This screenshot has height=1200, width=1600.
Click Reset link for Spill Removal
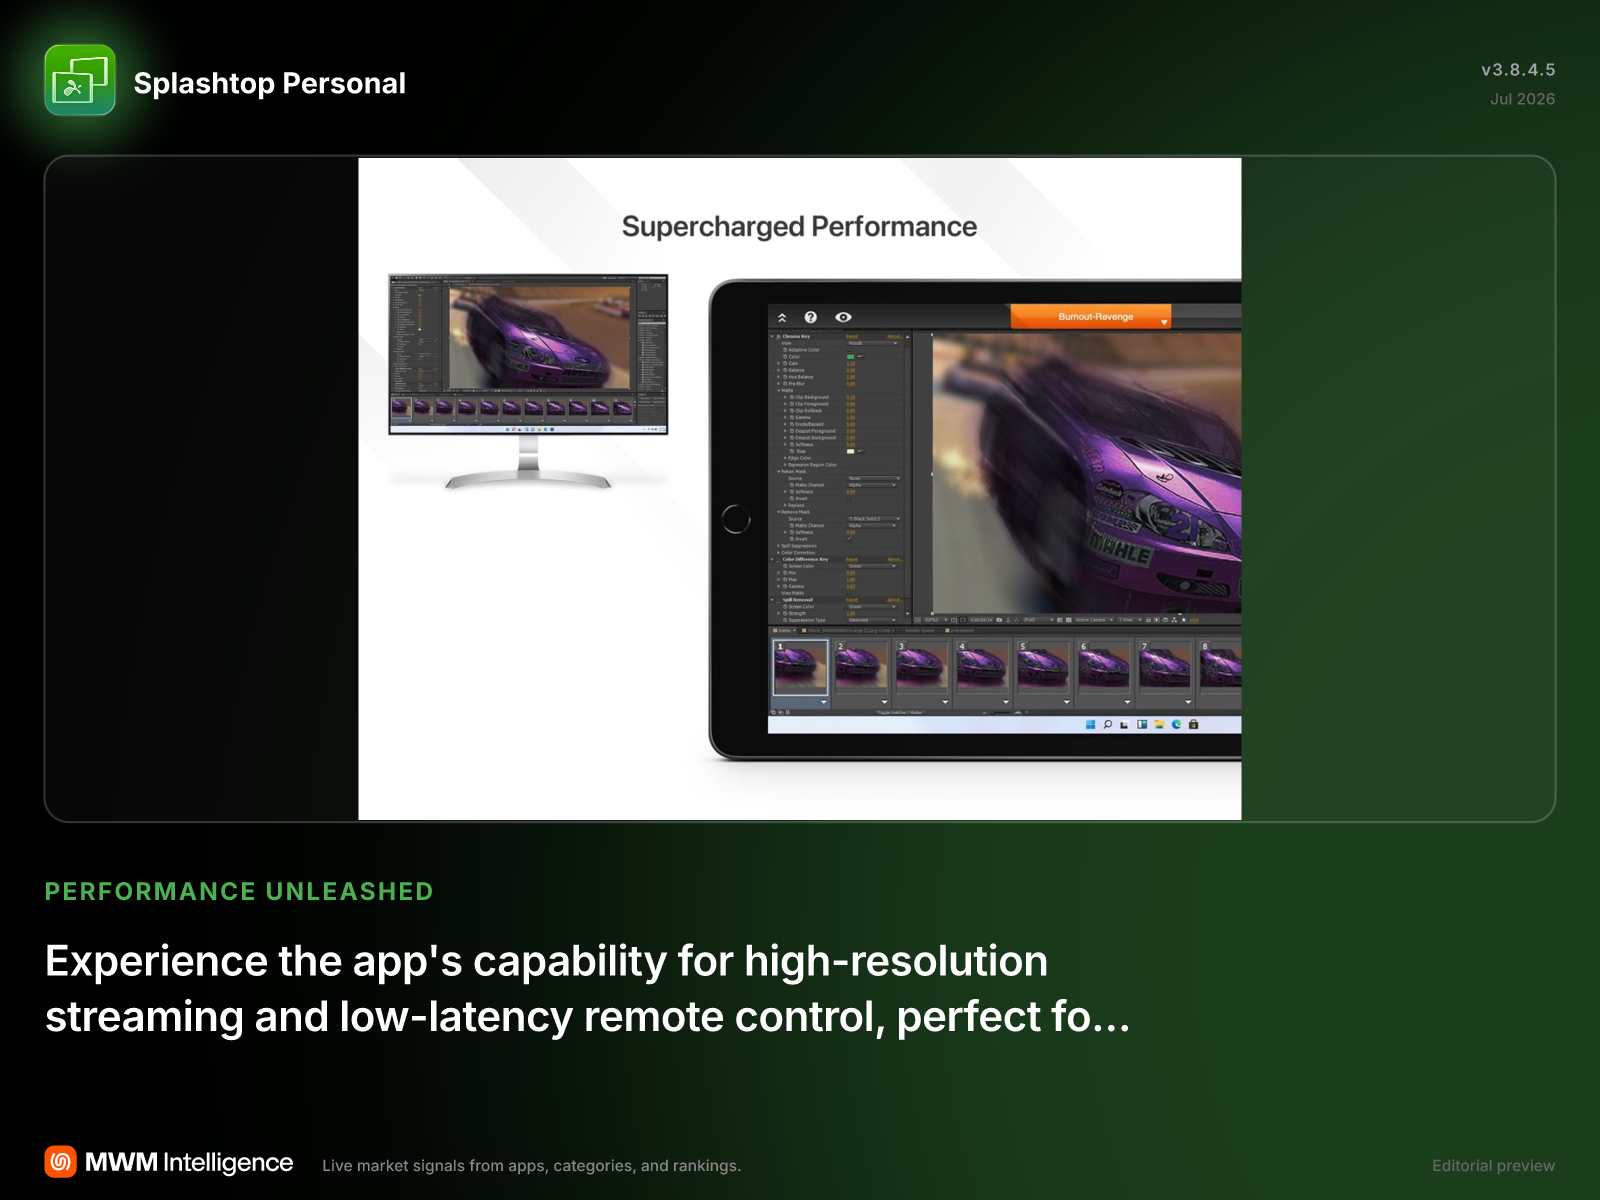coord(852,600)
